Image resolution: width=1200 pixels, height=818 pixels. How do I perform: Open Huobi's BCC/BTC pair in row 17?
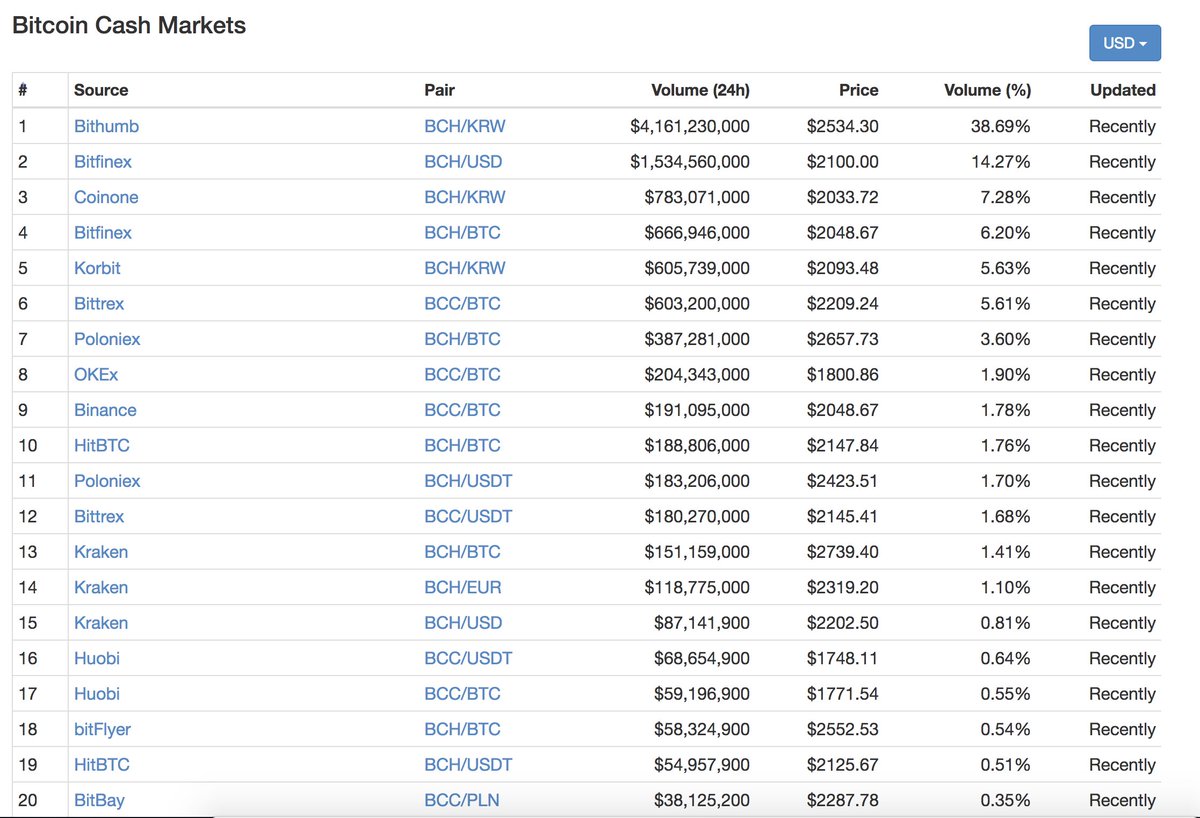click(462, 694)
